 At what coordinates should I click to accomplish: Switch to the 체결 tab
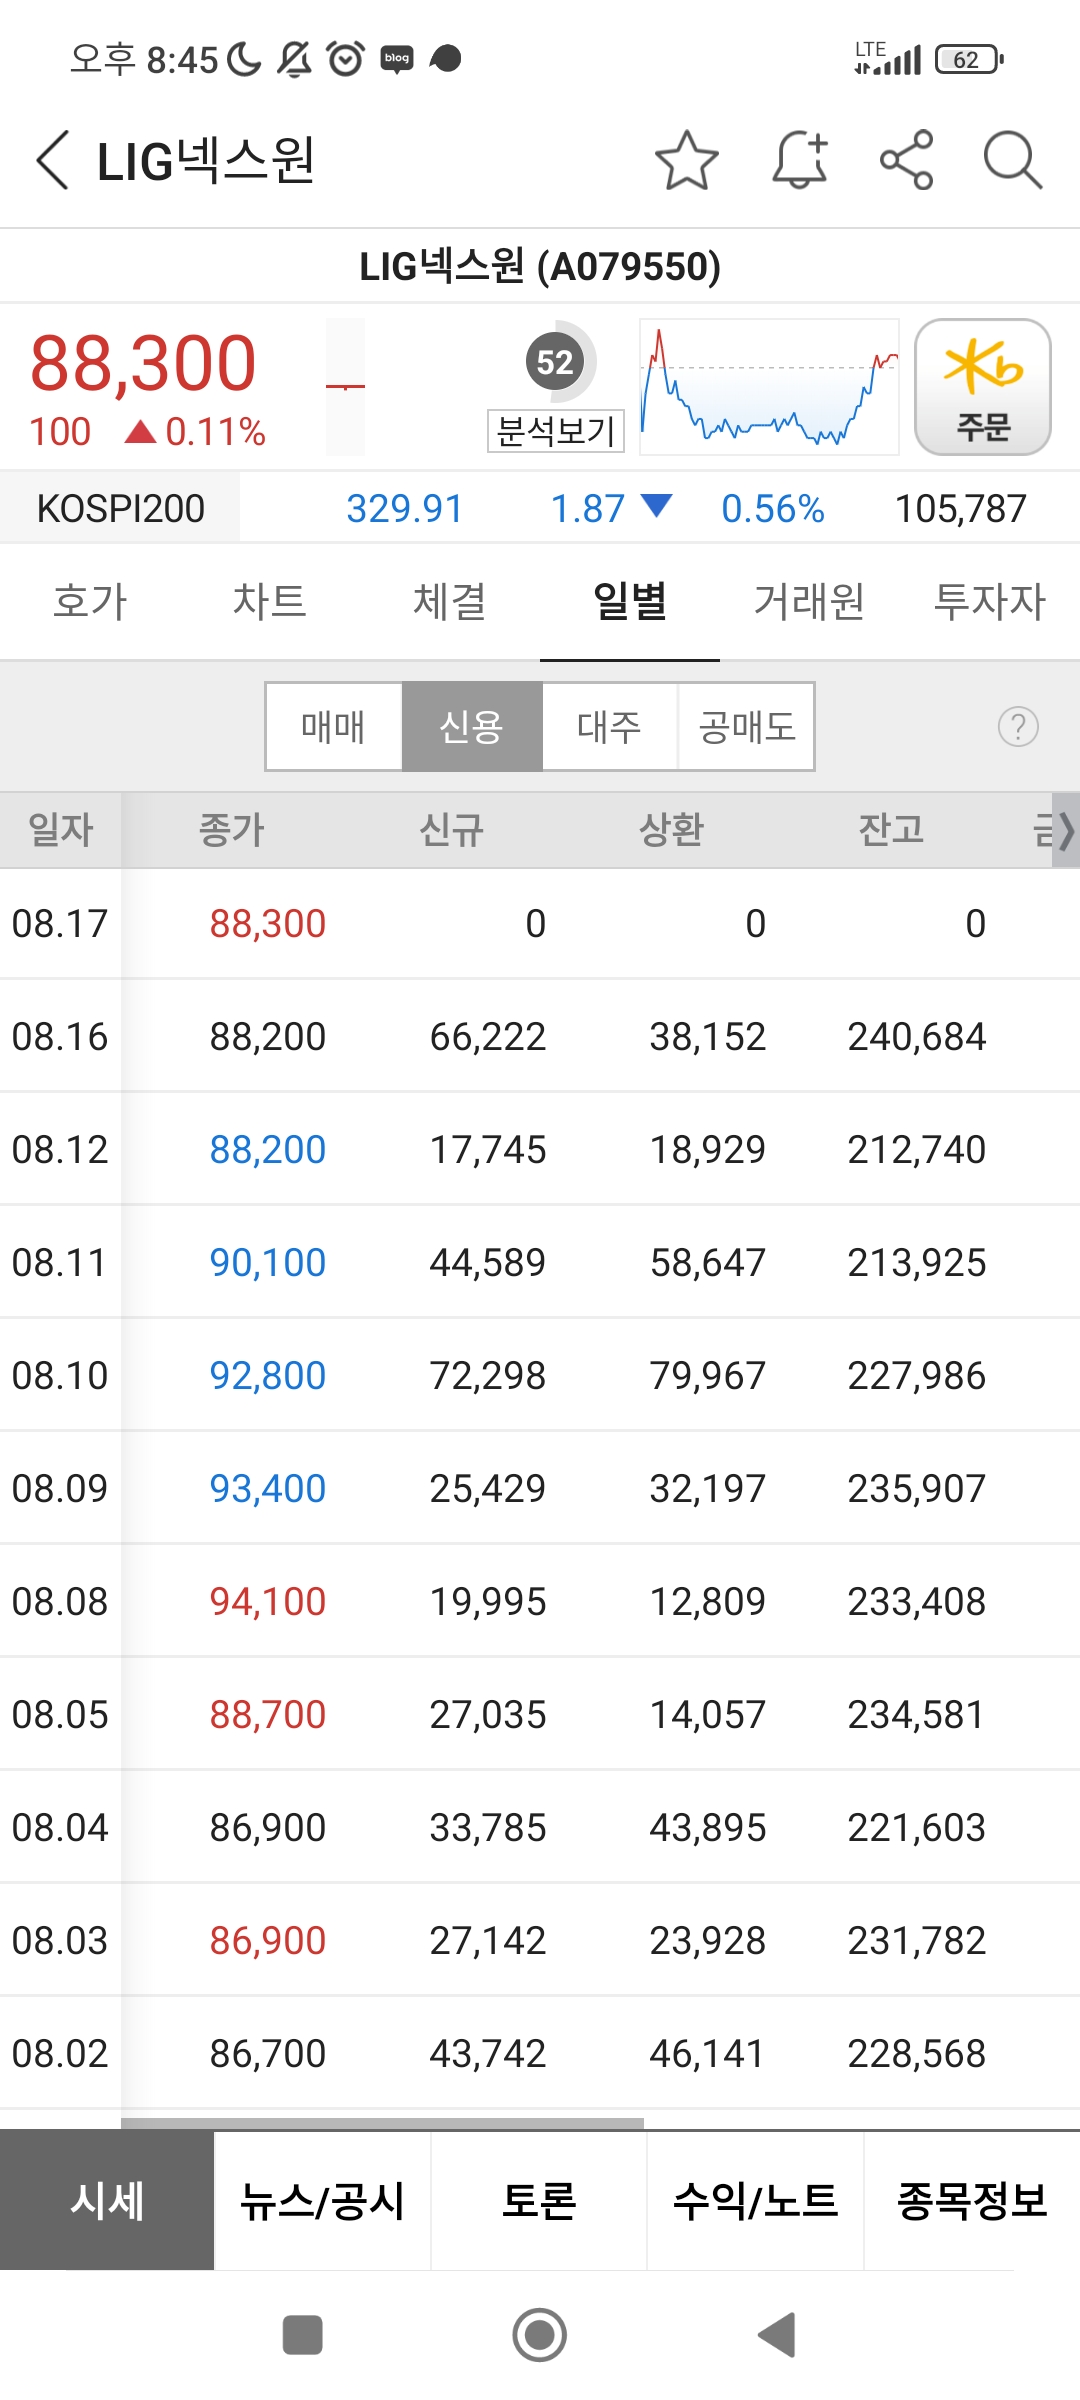450,602
